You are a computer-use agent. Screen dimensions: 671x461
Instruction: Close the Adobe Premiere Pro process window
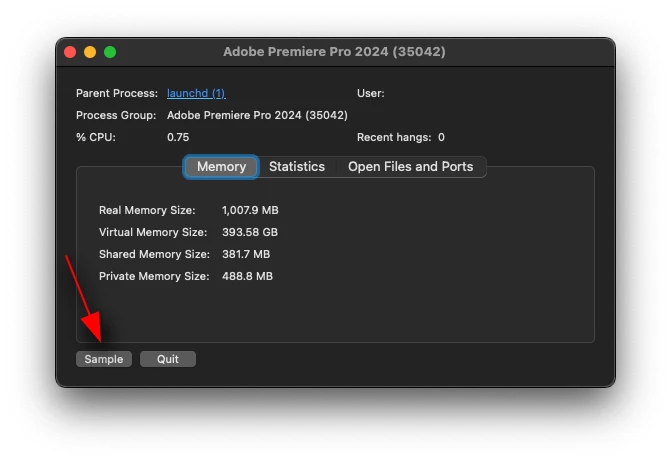coord(70,52)
